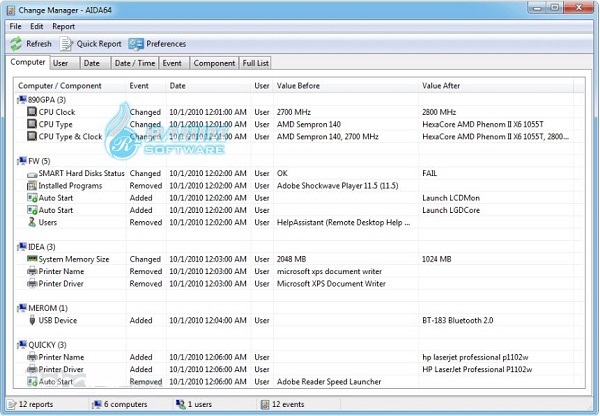Click the MEROM computer icon
This screenshot has height=416, width=600.
[x=22, y=308]
